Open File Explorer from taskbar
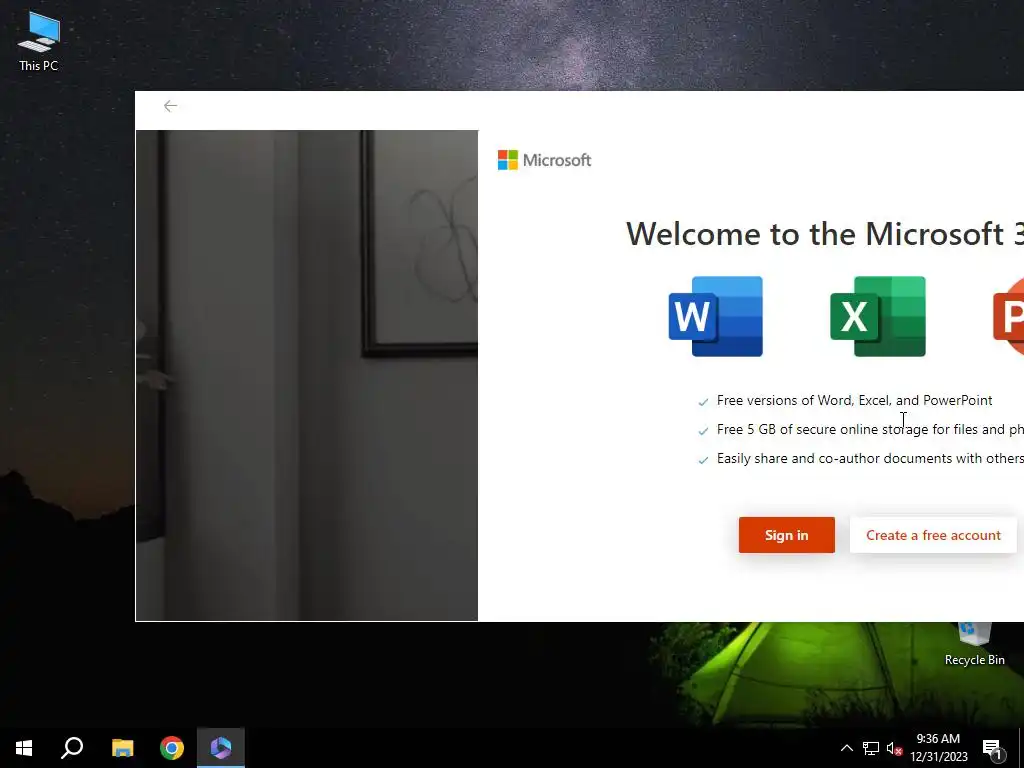The height and width of the screenshot is (768, 1024). coord(122,748)
